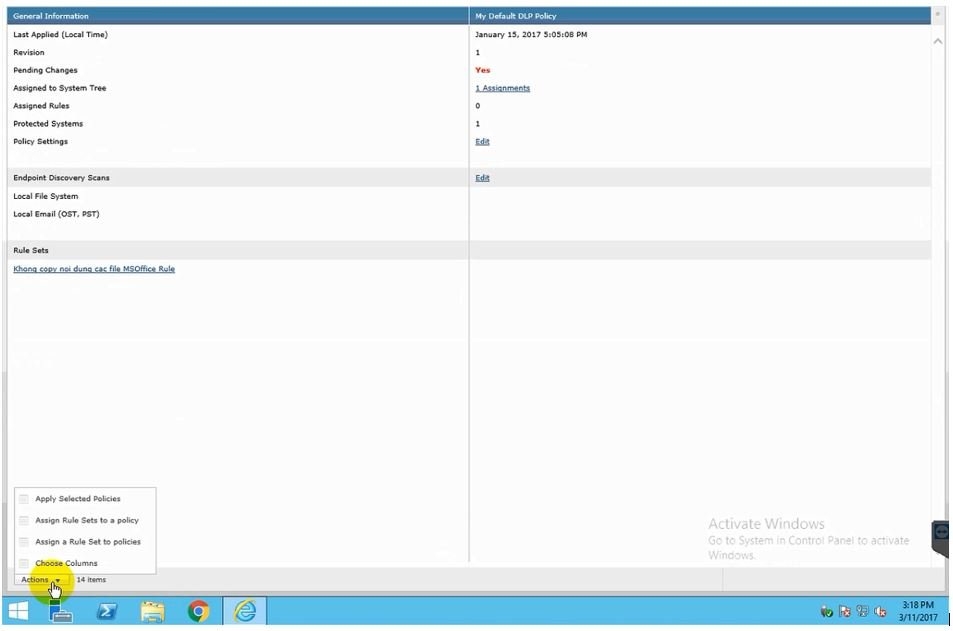
Task: Click the Internet Explorer taskbar icon
Action: point(244,611)
